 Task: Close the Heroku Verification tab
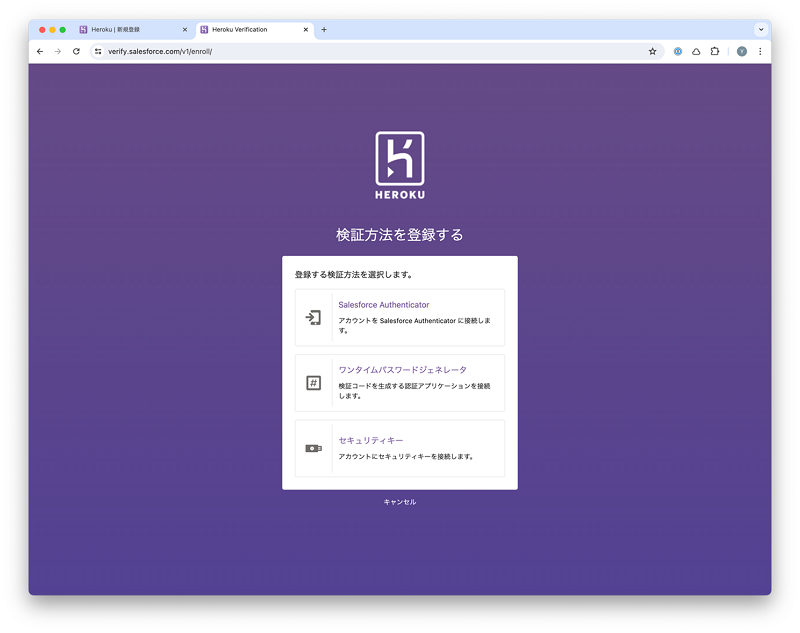pyautogui.click(x=306, y=30)
